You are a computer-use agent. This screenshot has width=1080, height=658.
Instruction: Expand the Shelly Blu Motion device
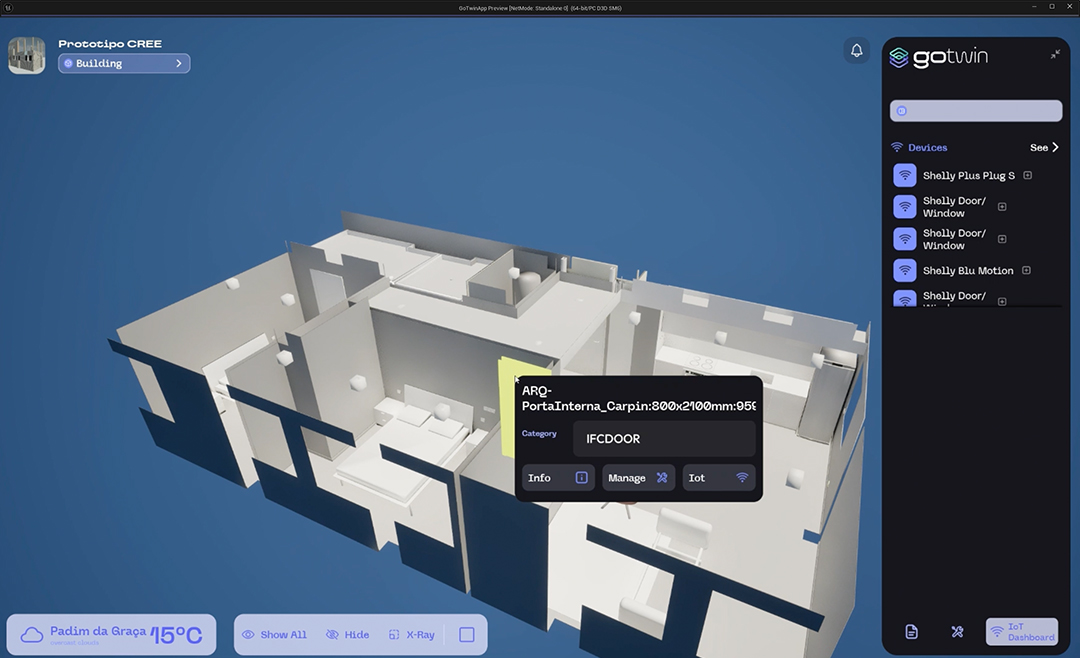[1026, 270]
